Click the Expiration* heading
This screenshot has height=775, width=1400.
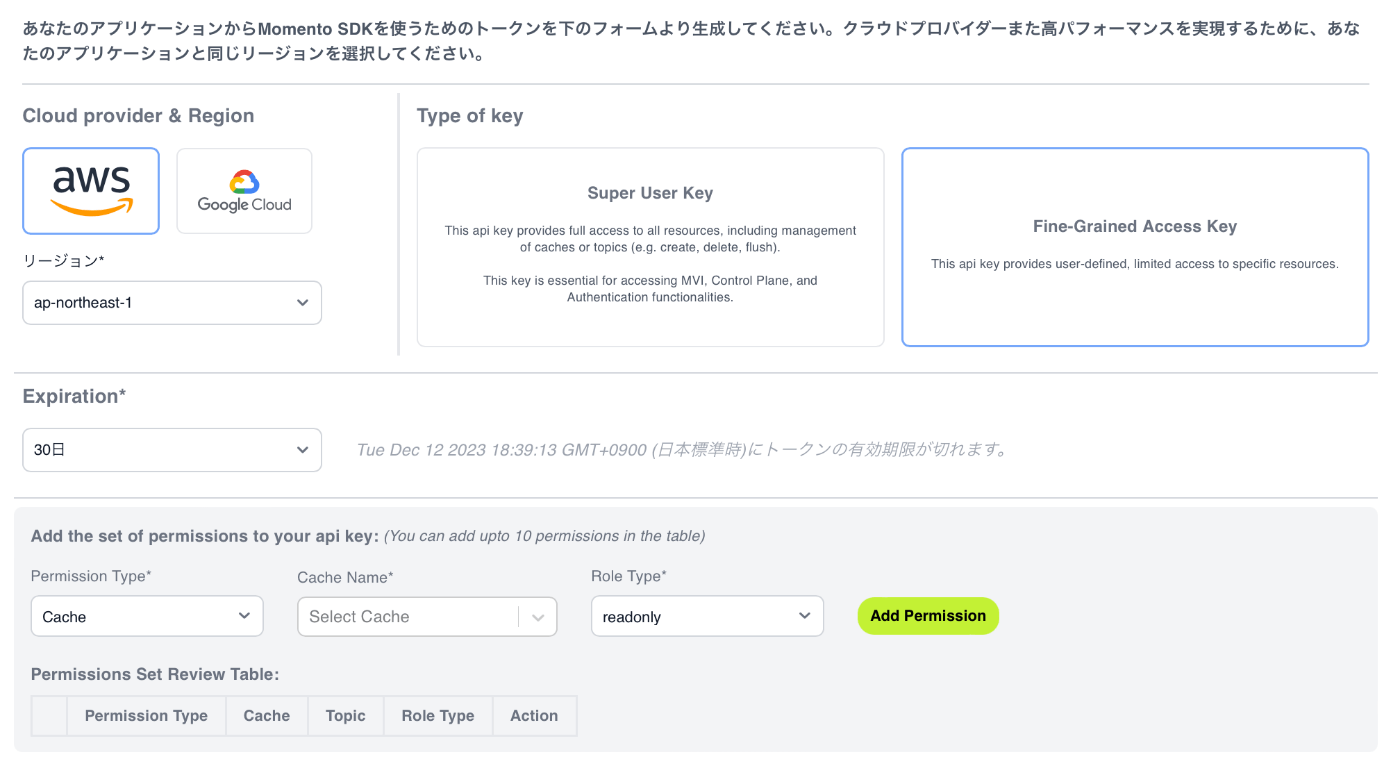click(x=74, y=397)
